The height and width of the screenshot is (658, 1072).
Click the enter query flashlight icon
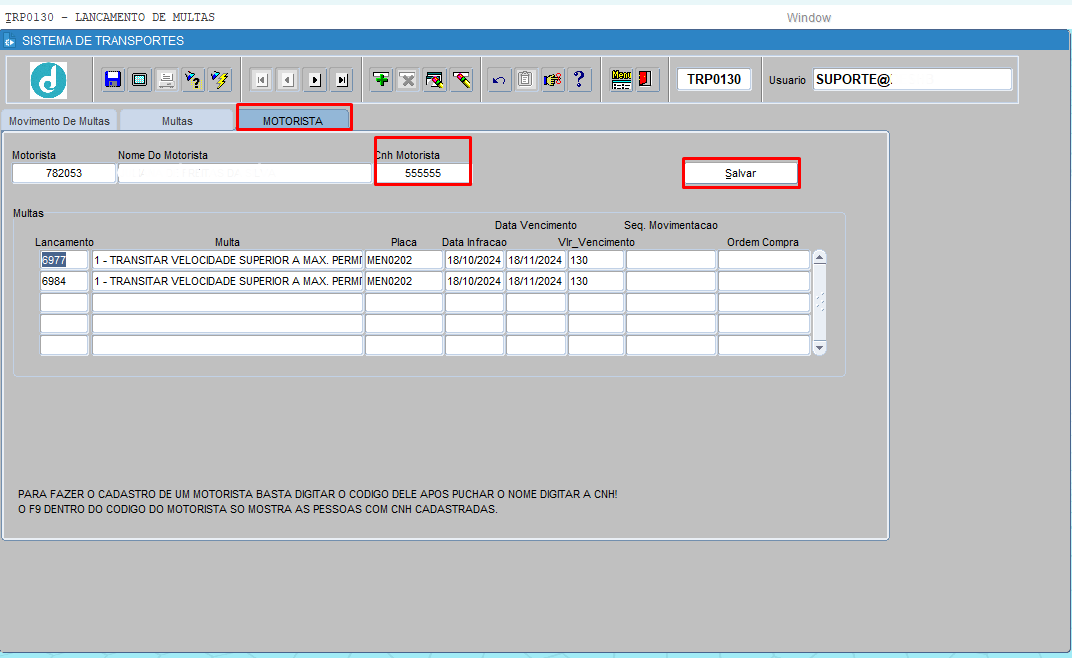point(193,79)
